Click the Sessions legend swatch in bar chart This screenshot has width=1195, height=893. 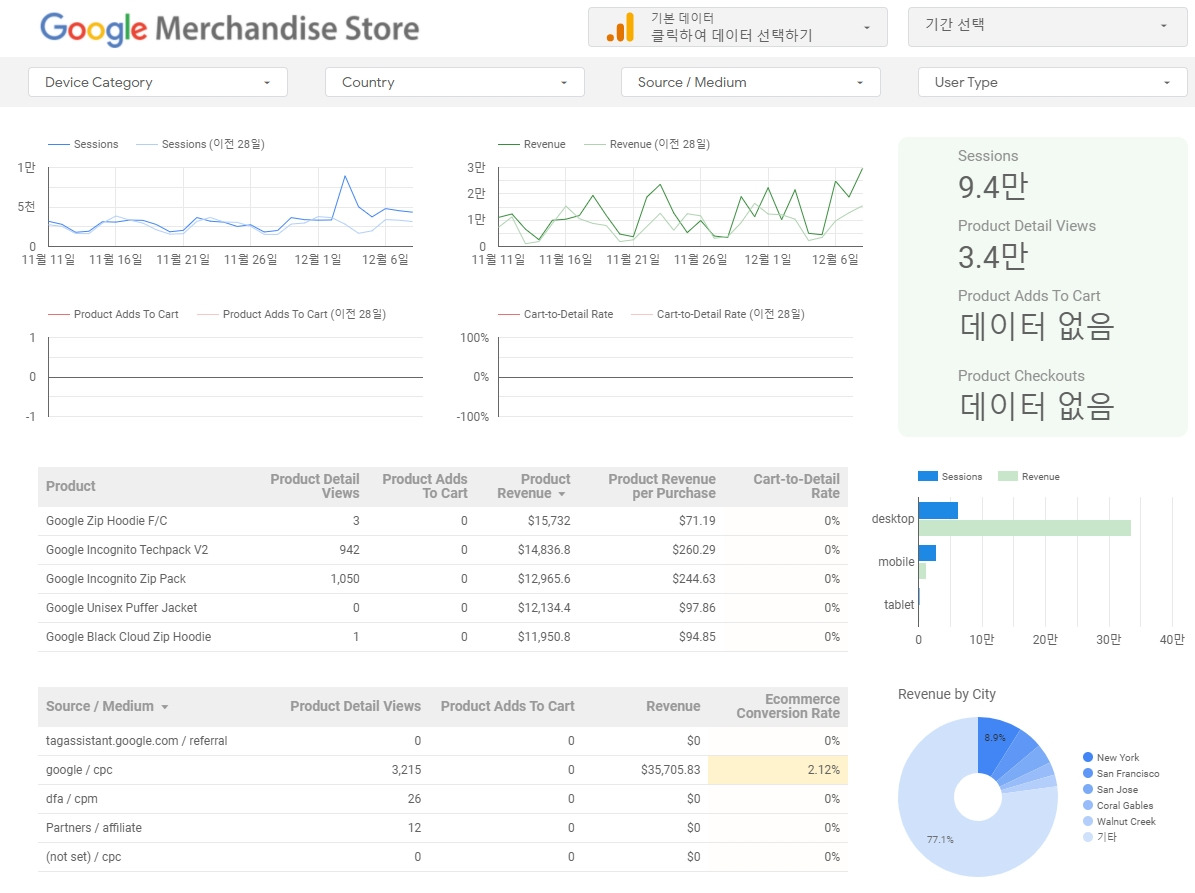[927, 476]
